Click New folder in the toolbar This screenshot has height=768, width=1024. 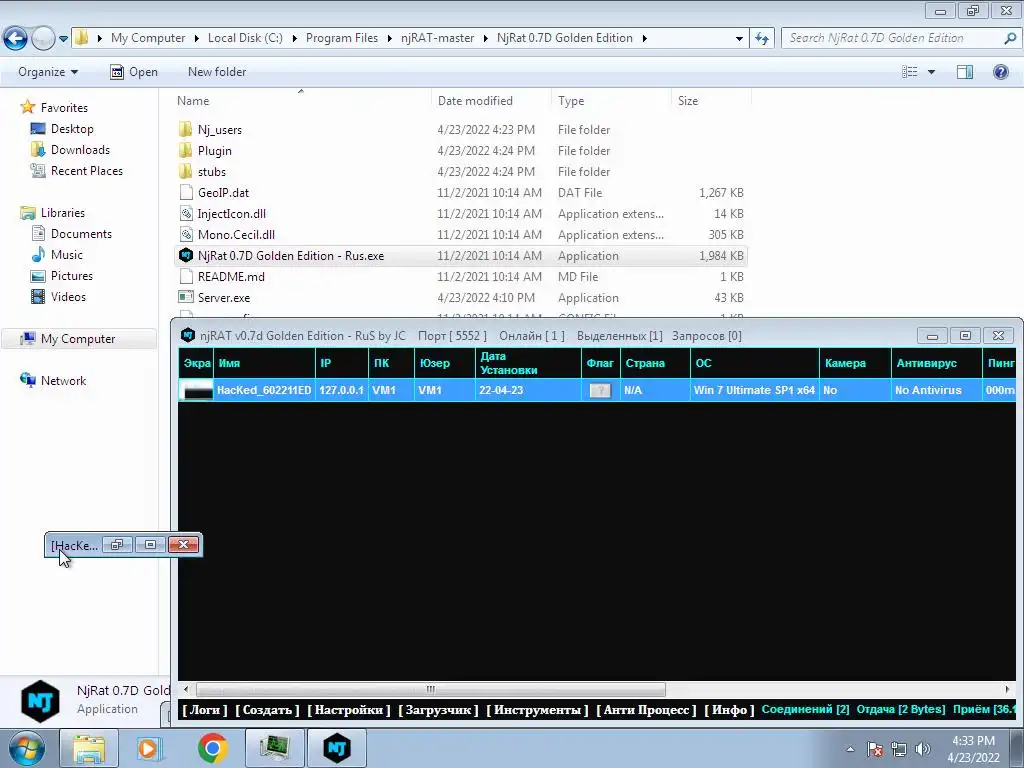point(217,72)
